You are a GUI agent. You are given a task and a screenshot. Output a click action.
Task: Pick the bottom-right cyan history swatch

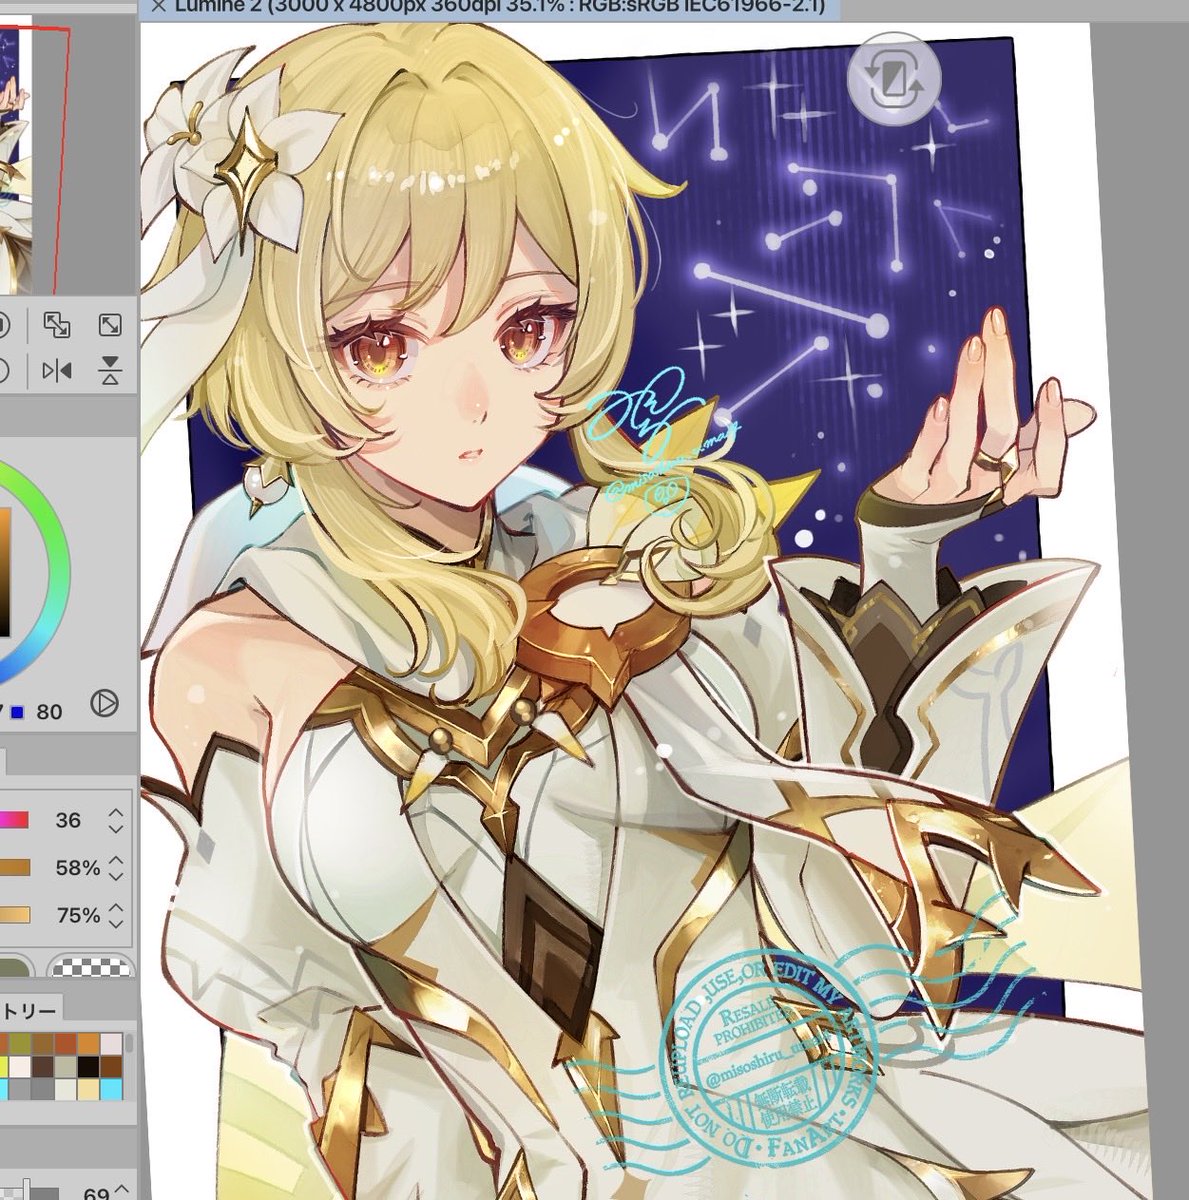pos(111,1090)
